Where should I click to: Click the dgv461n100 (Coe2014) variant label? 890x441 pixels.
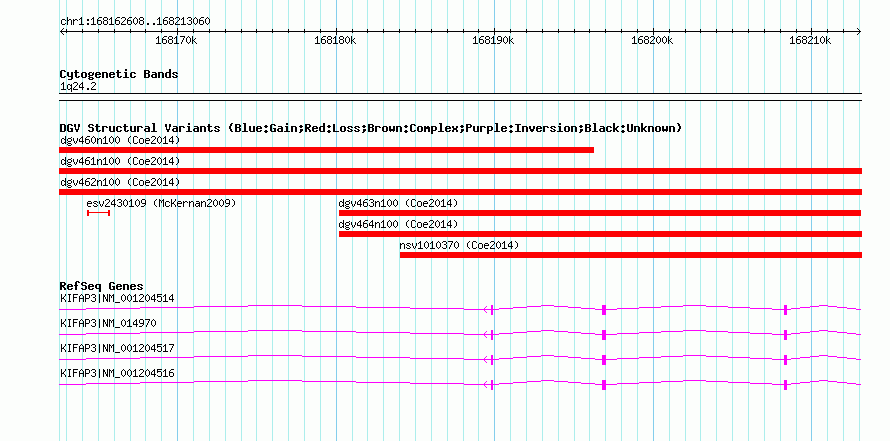coord(120,161)
